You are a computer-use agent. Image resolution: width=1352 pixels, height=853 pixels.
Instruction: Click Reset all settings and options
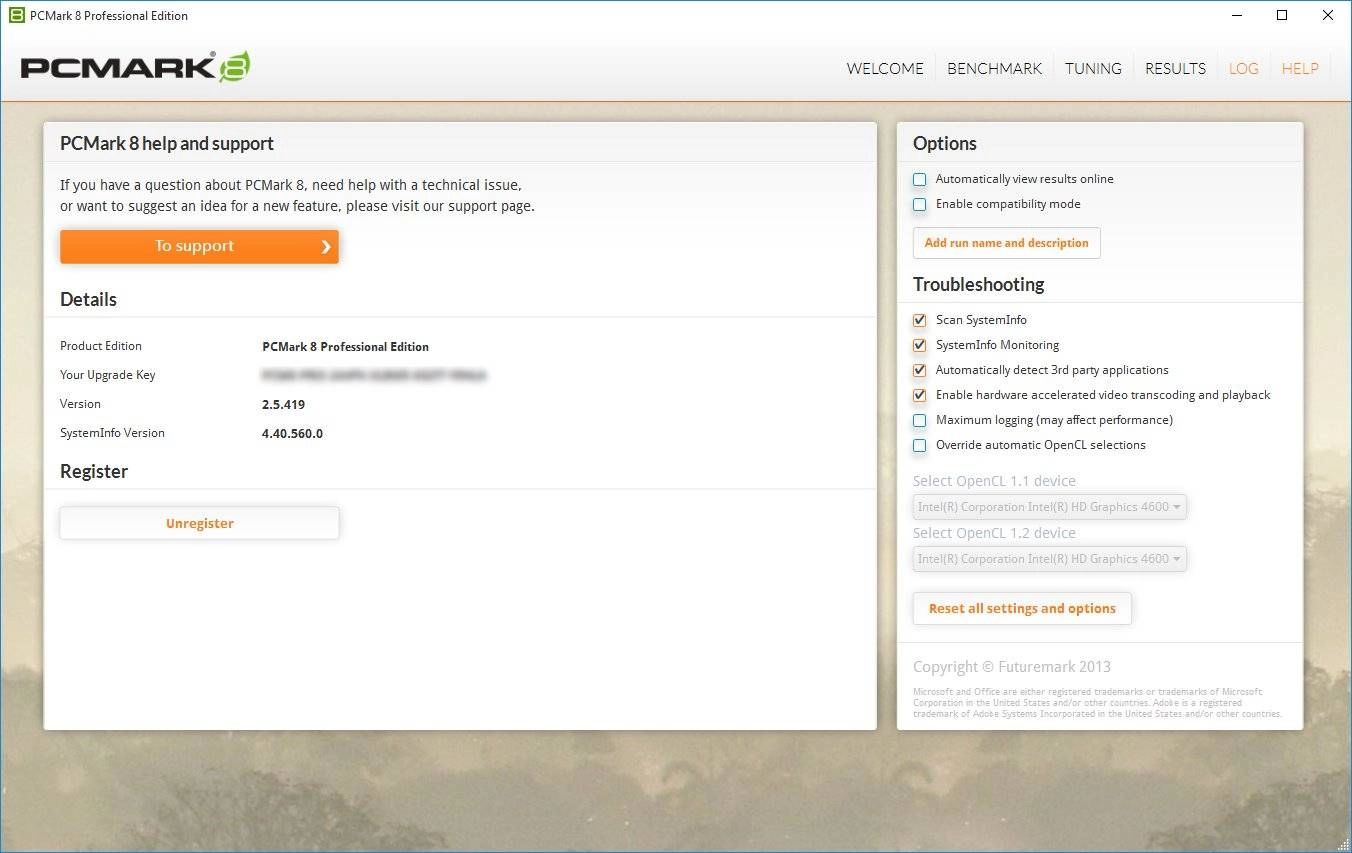(x=1022, y=608)
